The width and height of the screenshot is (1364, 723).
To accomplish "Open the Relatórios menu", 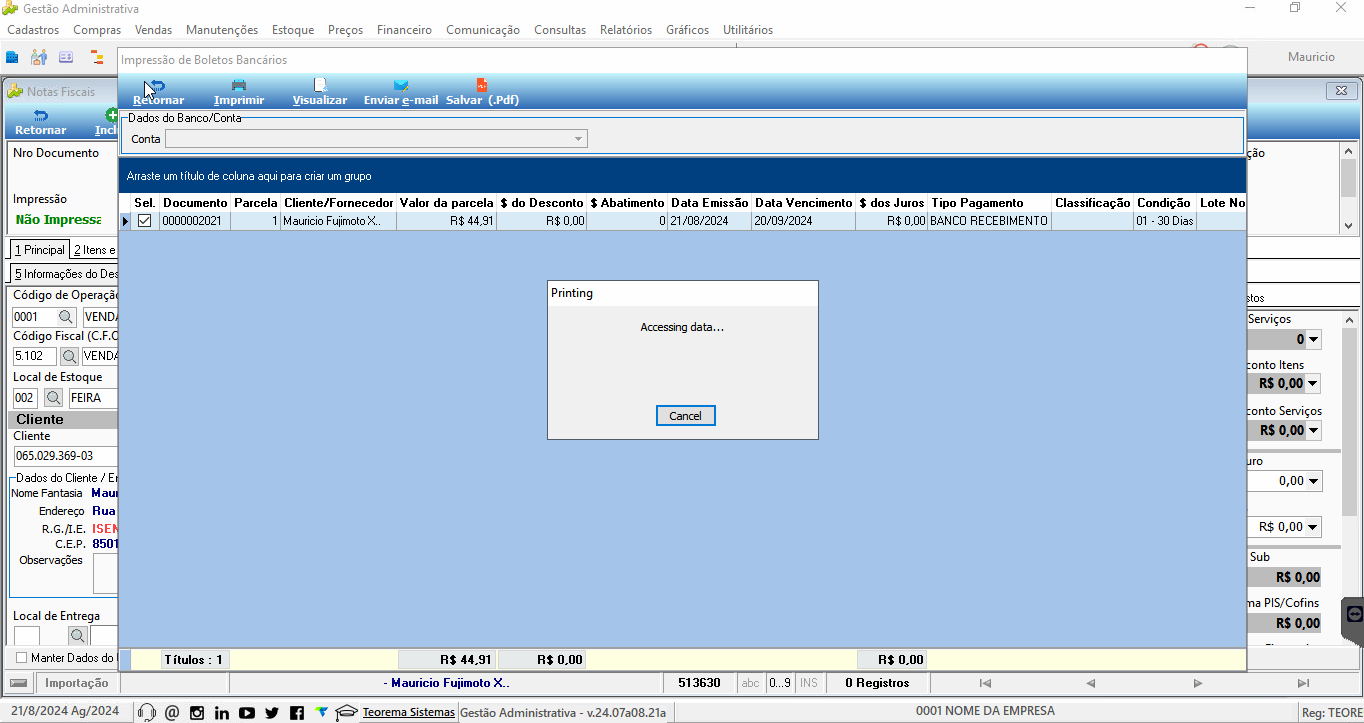I will [x=626, y=30].
